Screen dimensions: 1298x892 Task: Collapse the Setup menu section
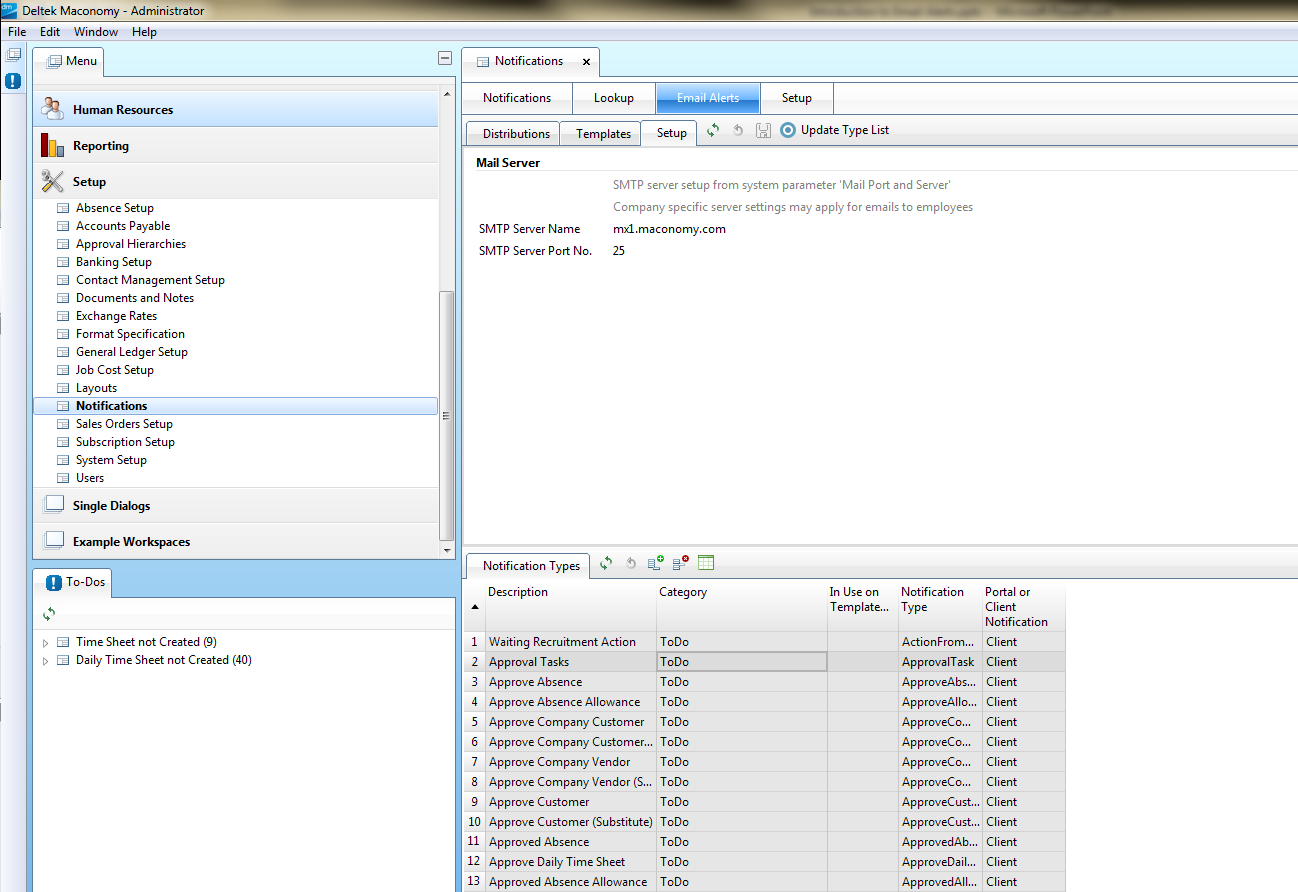(x=88, y=182)
